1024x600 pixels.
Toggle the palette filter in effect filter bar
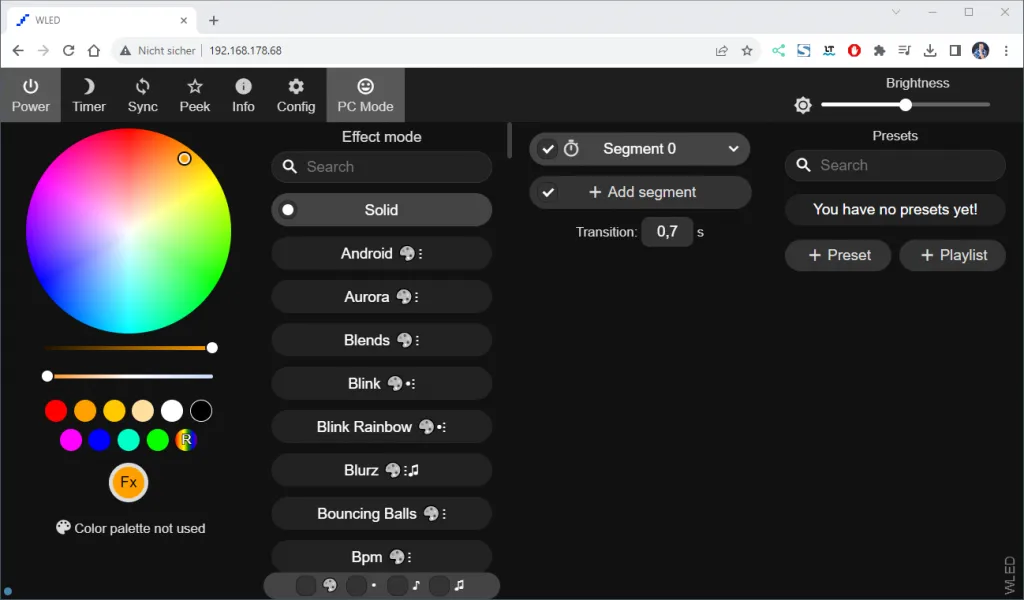(x=307, y=585)
